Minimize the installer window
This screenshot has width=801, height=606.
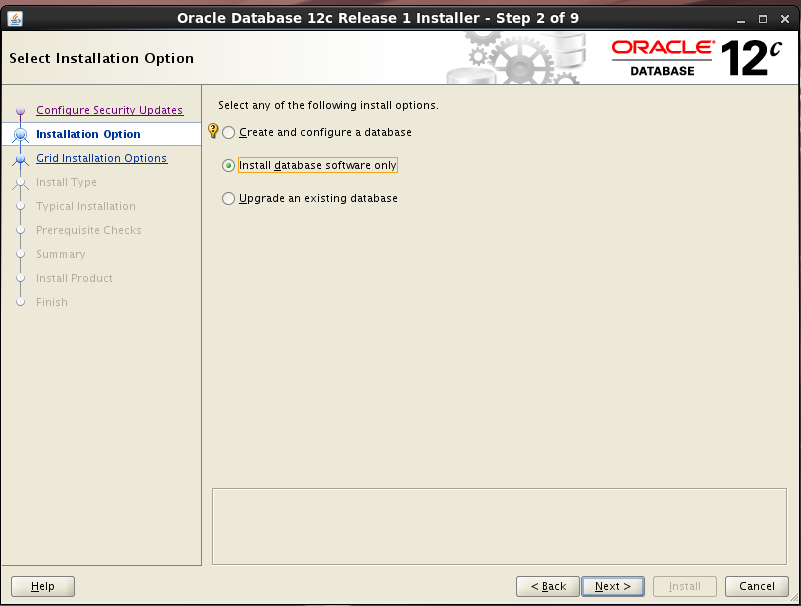[741, 19]
